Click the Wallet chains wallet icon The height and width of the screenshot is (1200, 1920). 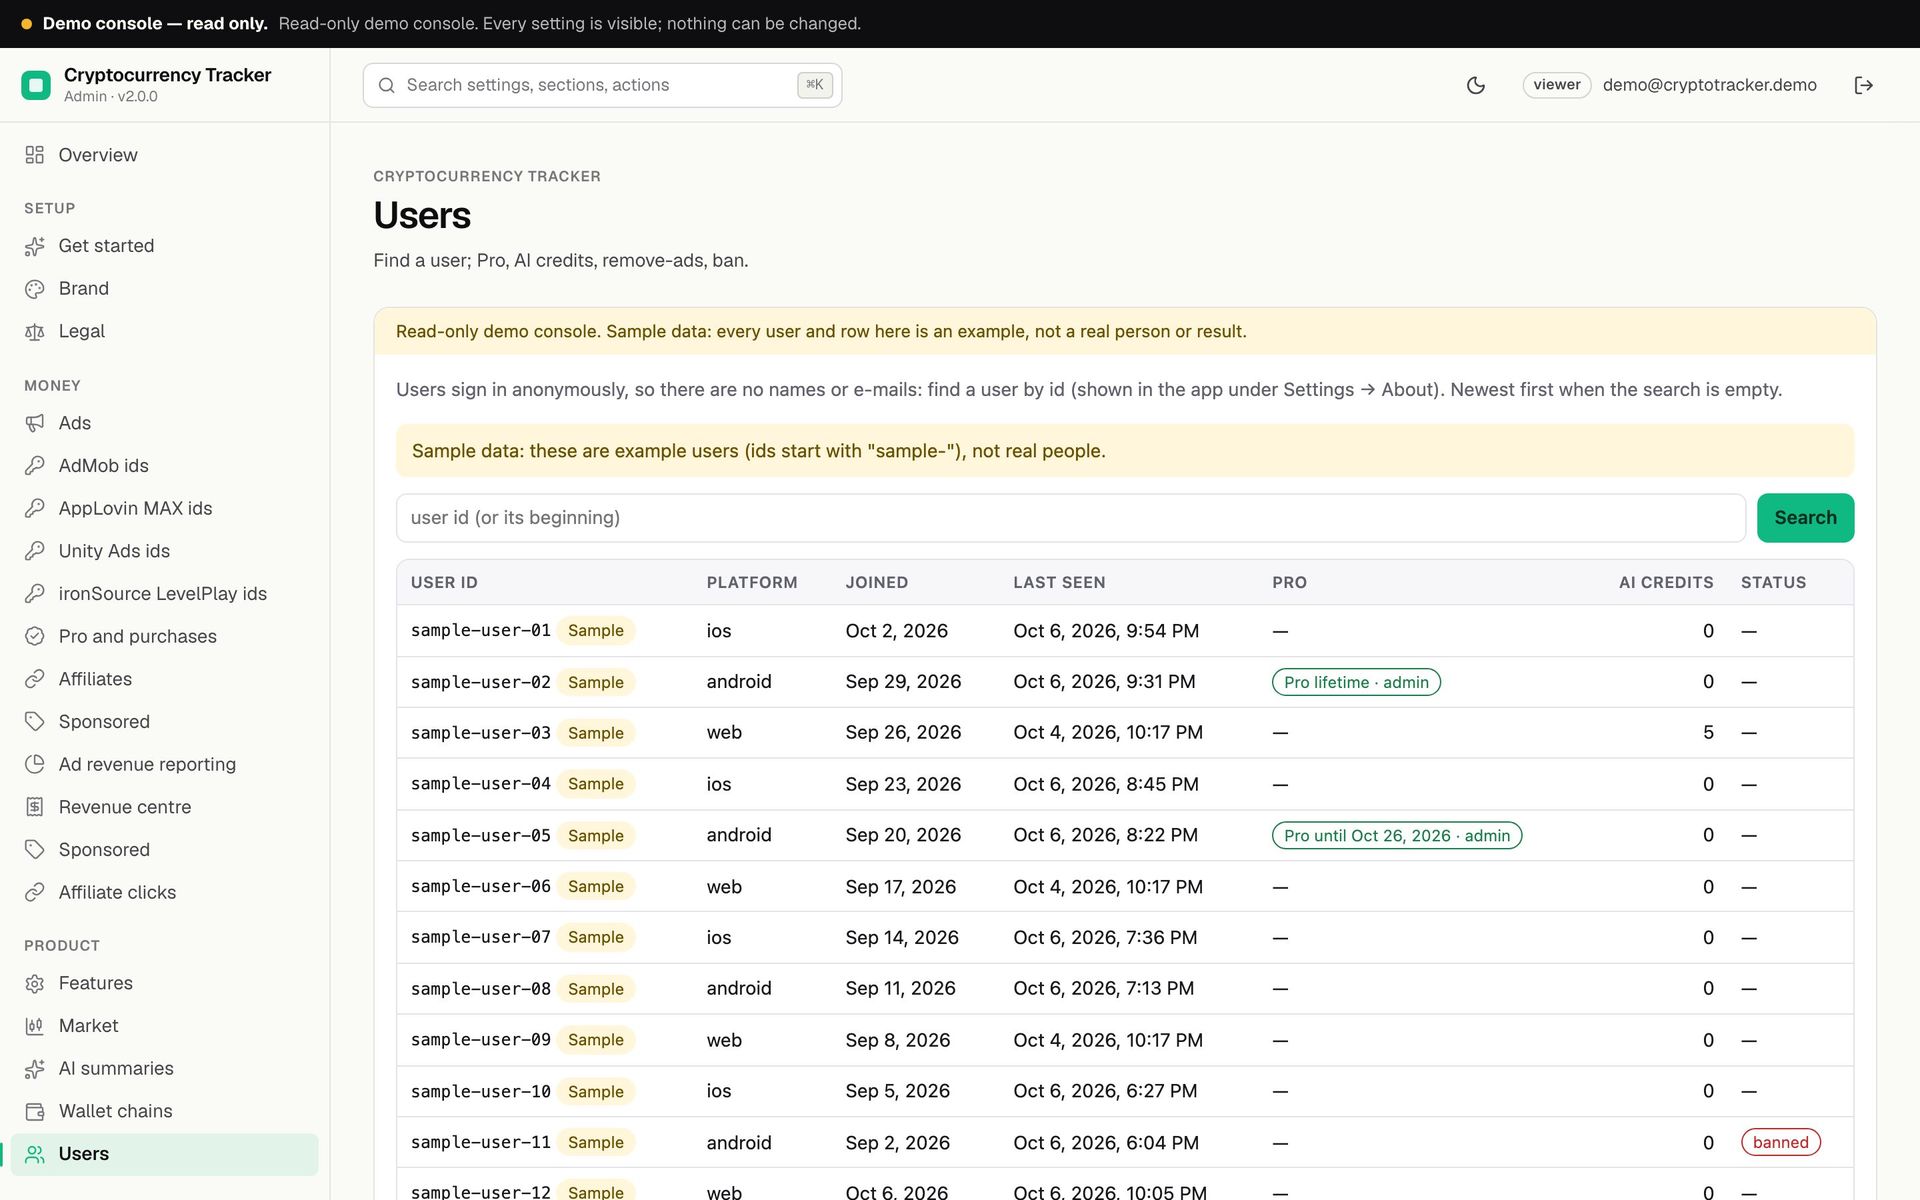click(35, 1111)
